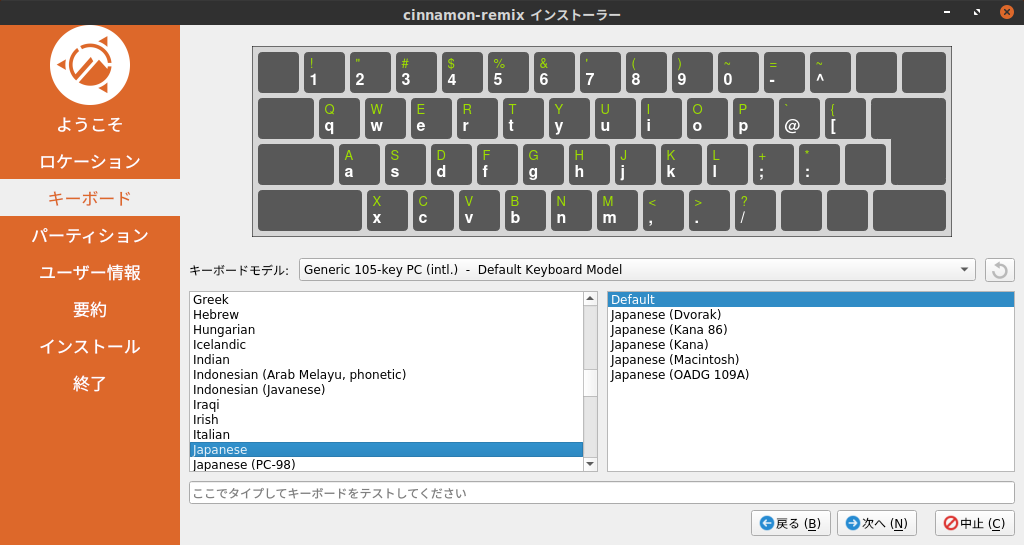
Task: Click the ^ key on keyboard preview
Action: pyautogui.click(x=830, y=72)
